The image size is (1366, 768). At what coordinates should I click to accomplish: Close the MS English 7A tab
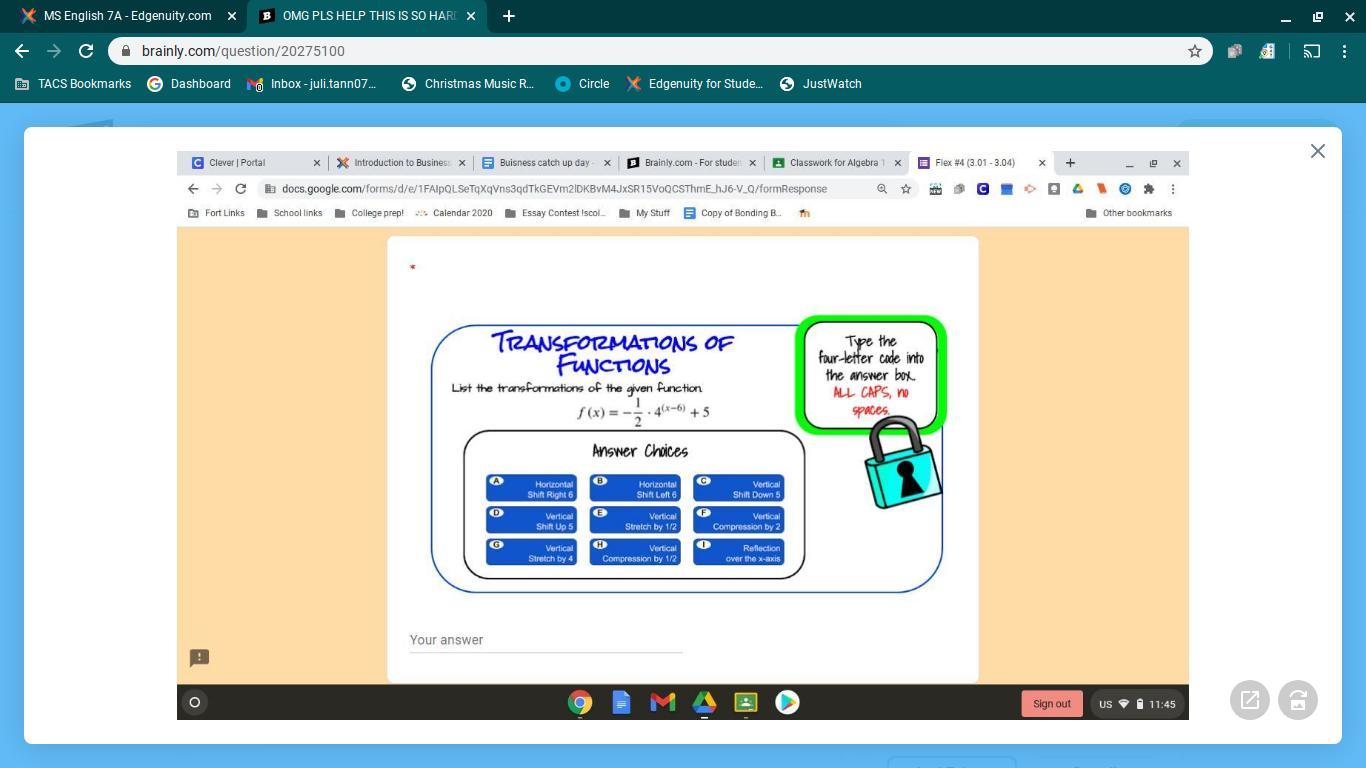[232, 16]
